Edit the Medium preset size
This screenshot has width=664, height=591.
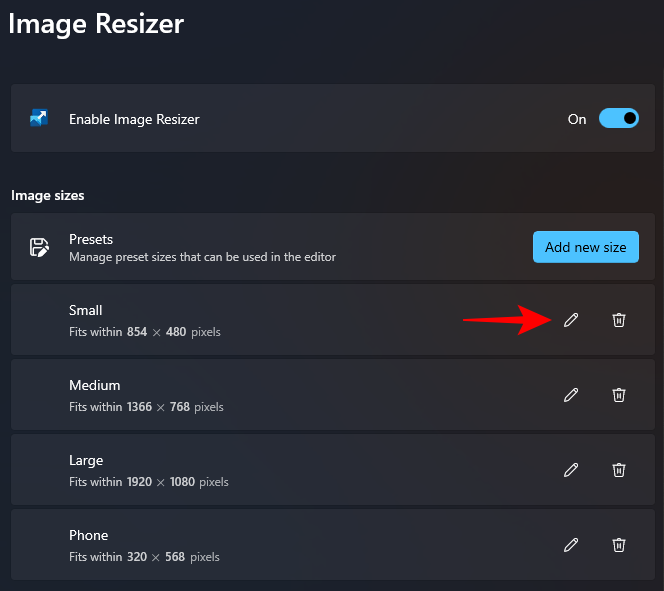point(571,395)
